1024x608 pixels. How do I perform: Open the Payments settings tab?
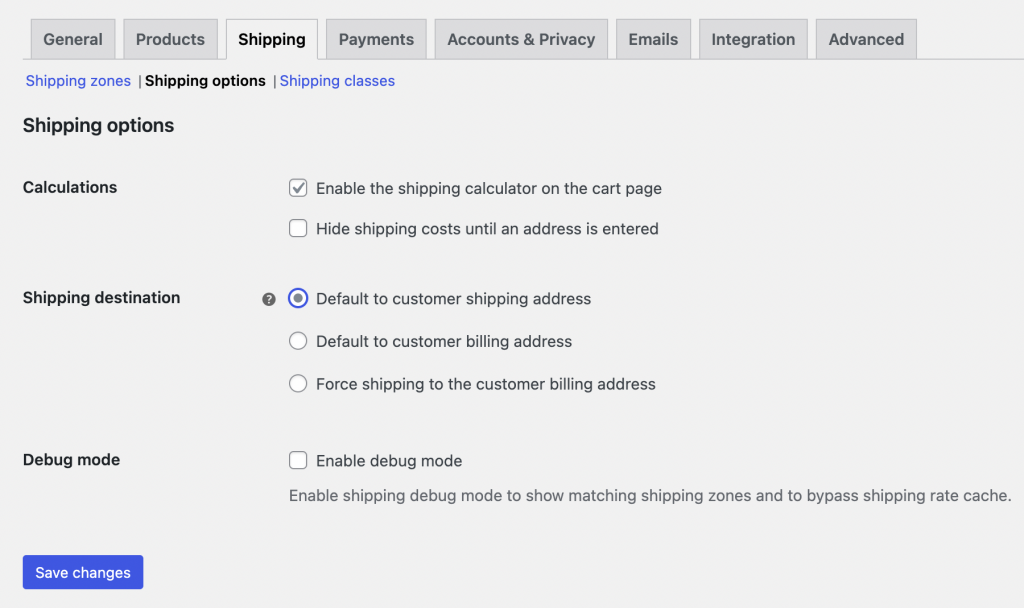tap(376, 38)
